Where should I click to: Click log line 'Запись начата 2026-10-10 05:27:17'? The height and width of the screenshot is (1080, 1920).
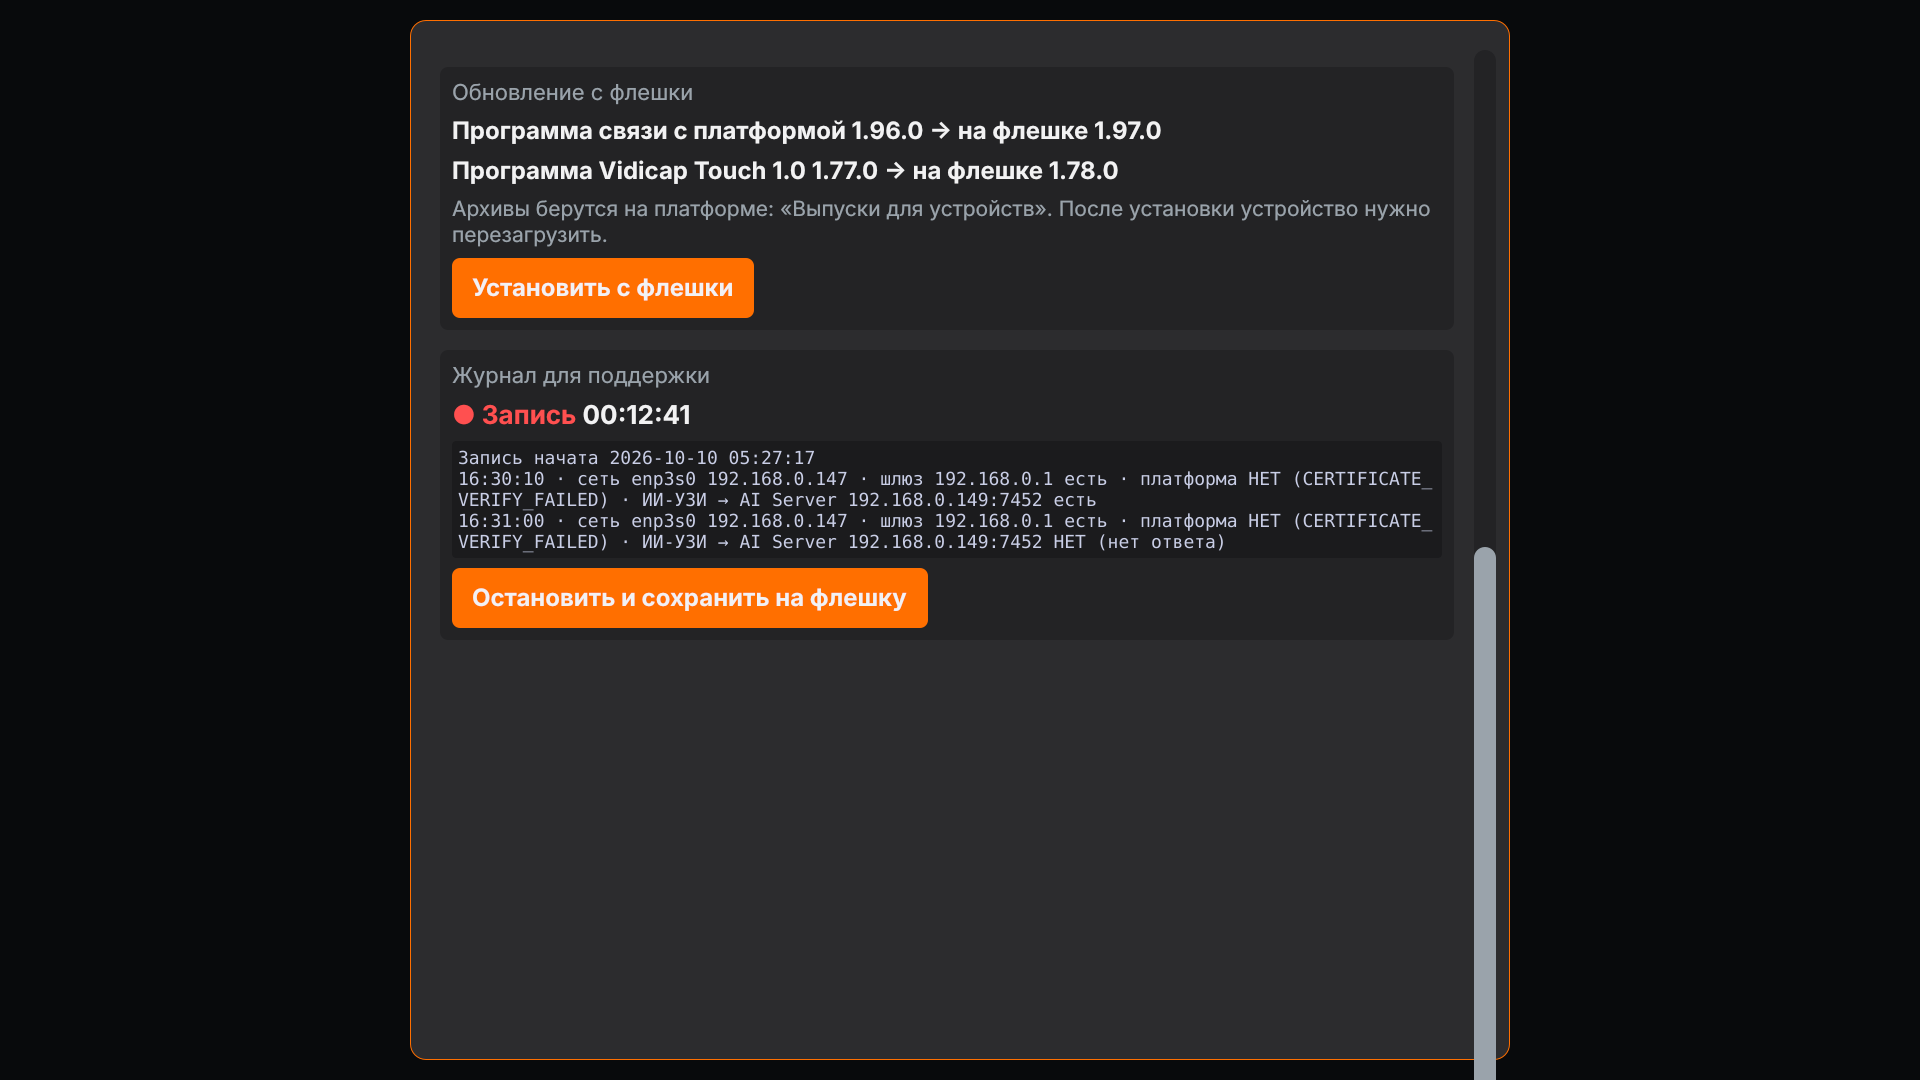[636, 458]
